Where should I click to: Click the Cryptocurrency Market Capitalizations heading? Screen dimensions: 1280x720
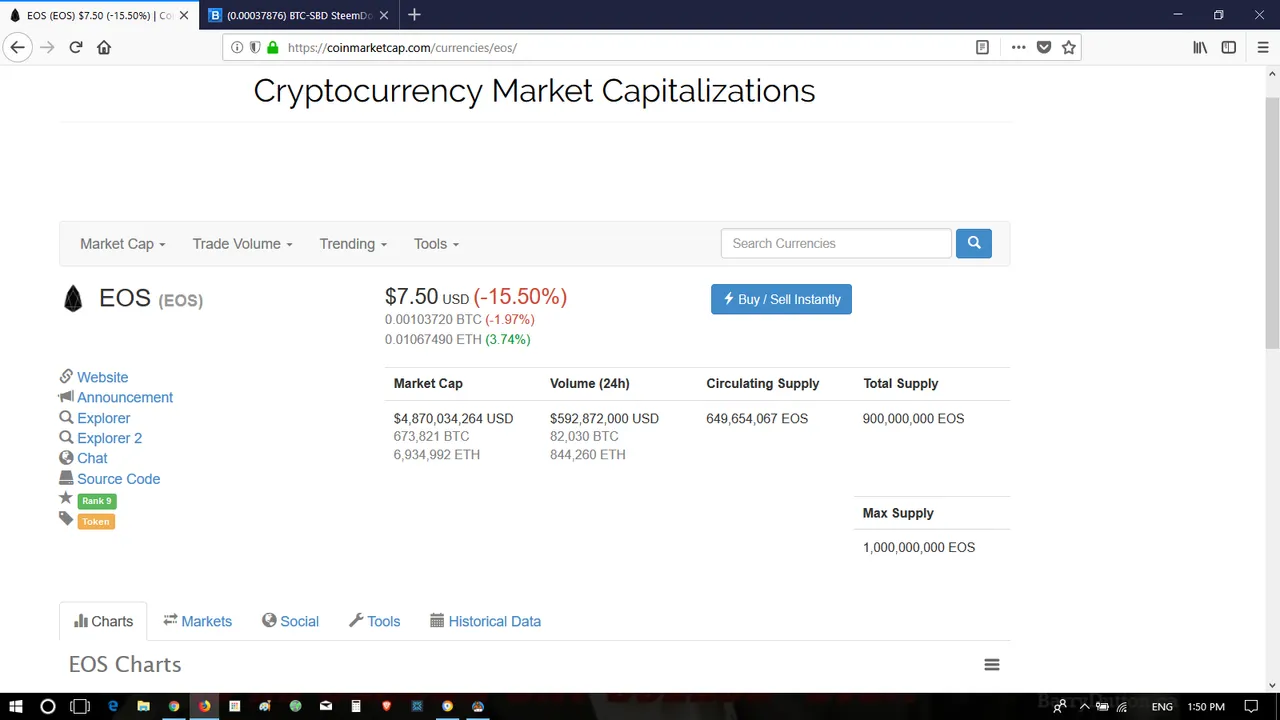click(x=534, y=91)
